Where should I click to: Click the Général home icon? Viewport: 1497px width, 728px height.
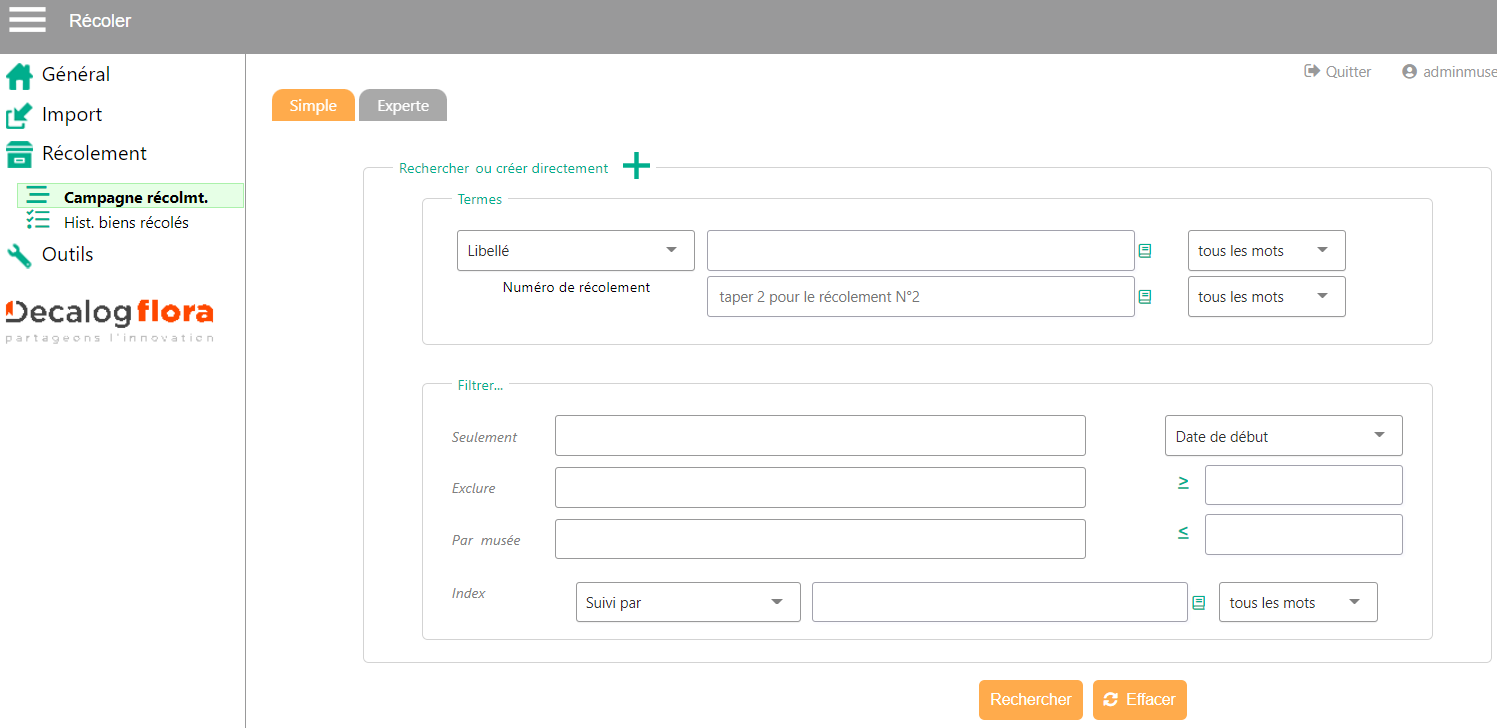click(19, 76)
